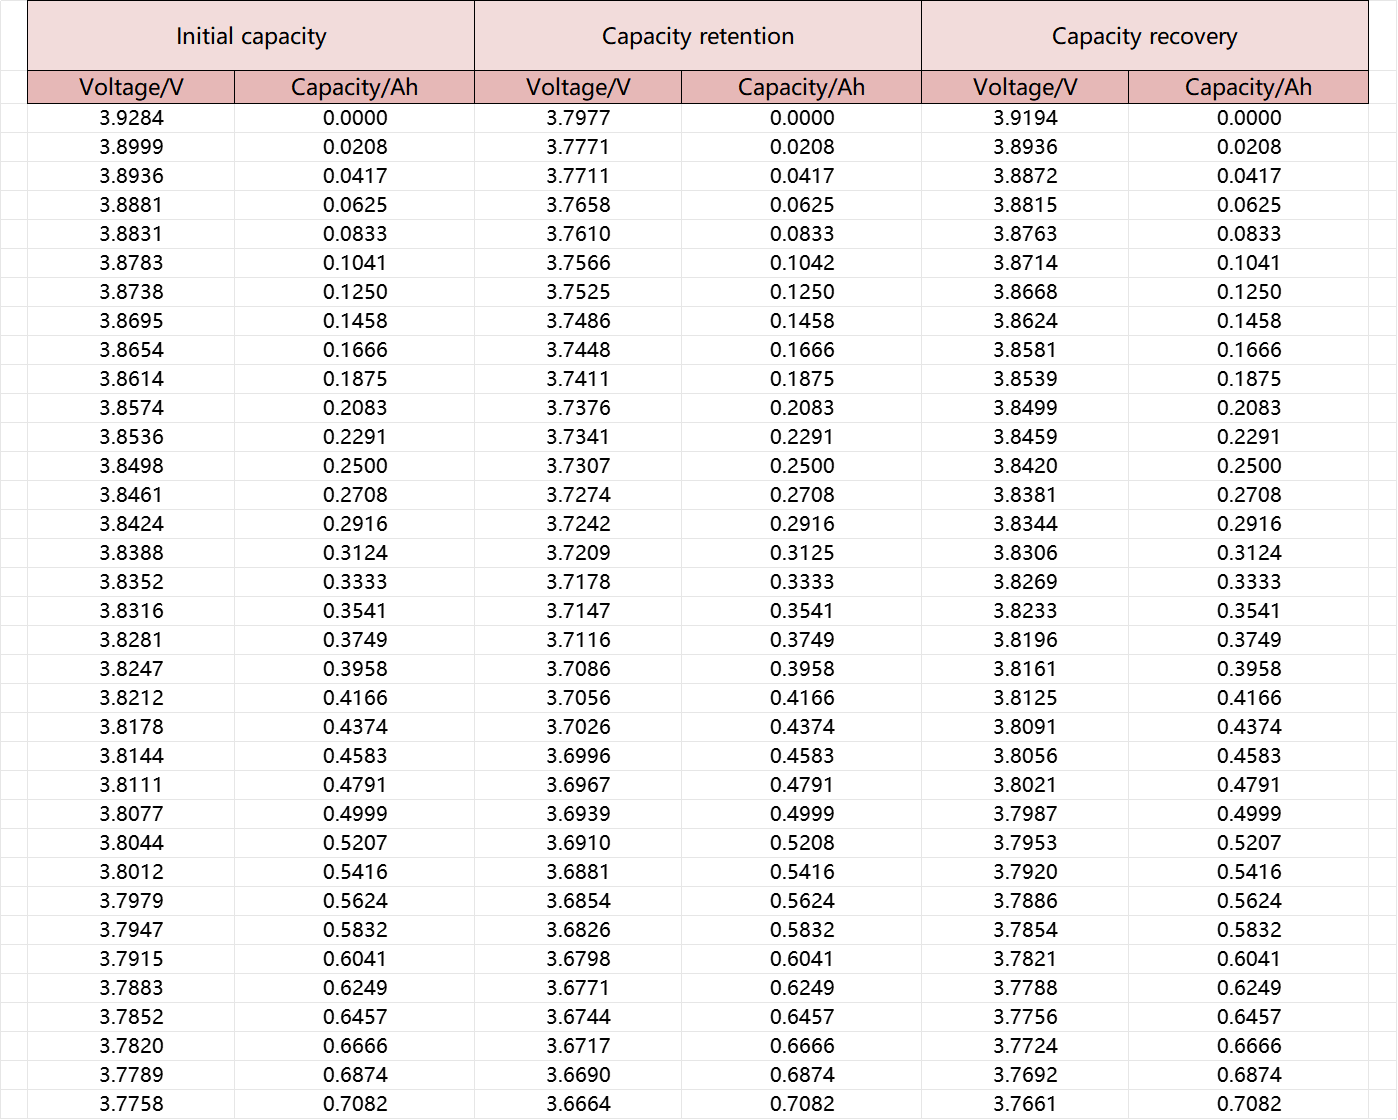This screenshot has height=1120, width=1398.
Task: Click the cell containing 3.8763
Action: pos(1025,234)
